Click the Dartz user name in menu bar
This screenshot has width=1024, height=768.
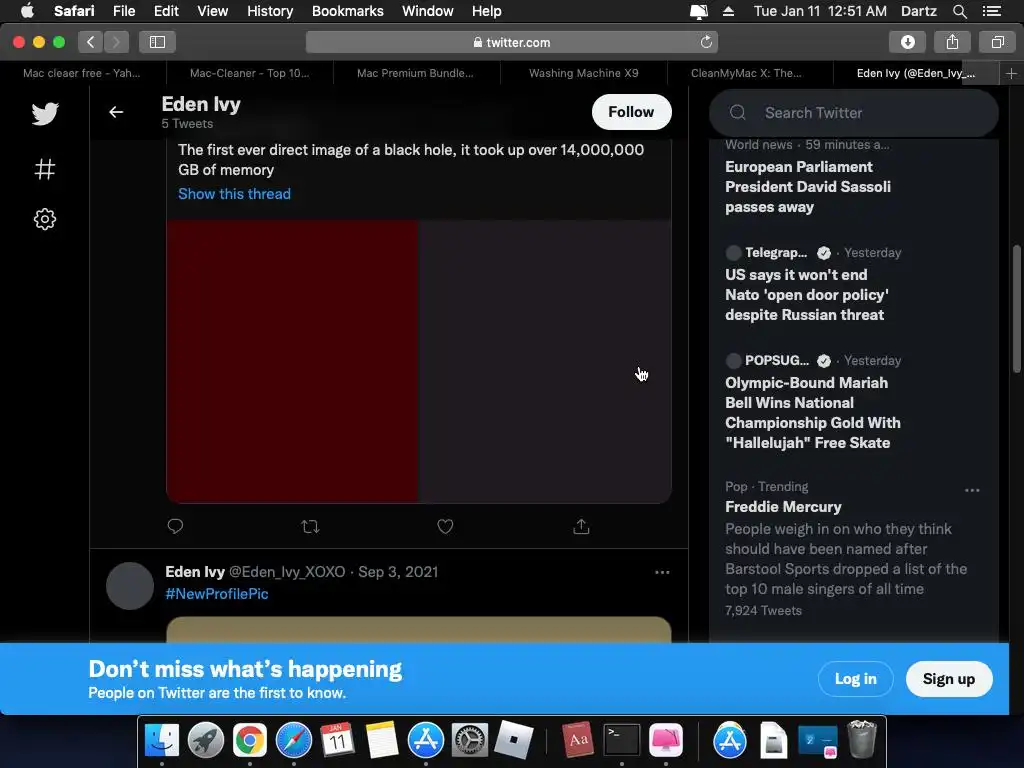[918, 11]
